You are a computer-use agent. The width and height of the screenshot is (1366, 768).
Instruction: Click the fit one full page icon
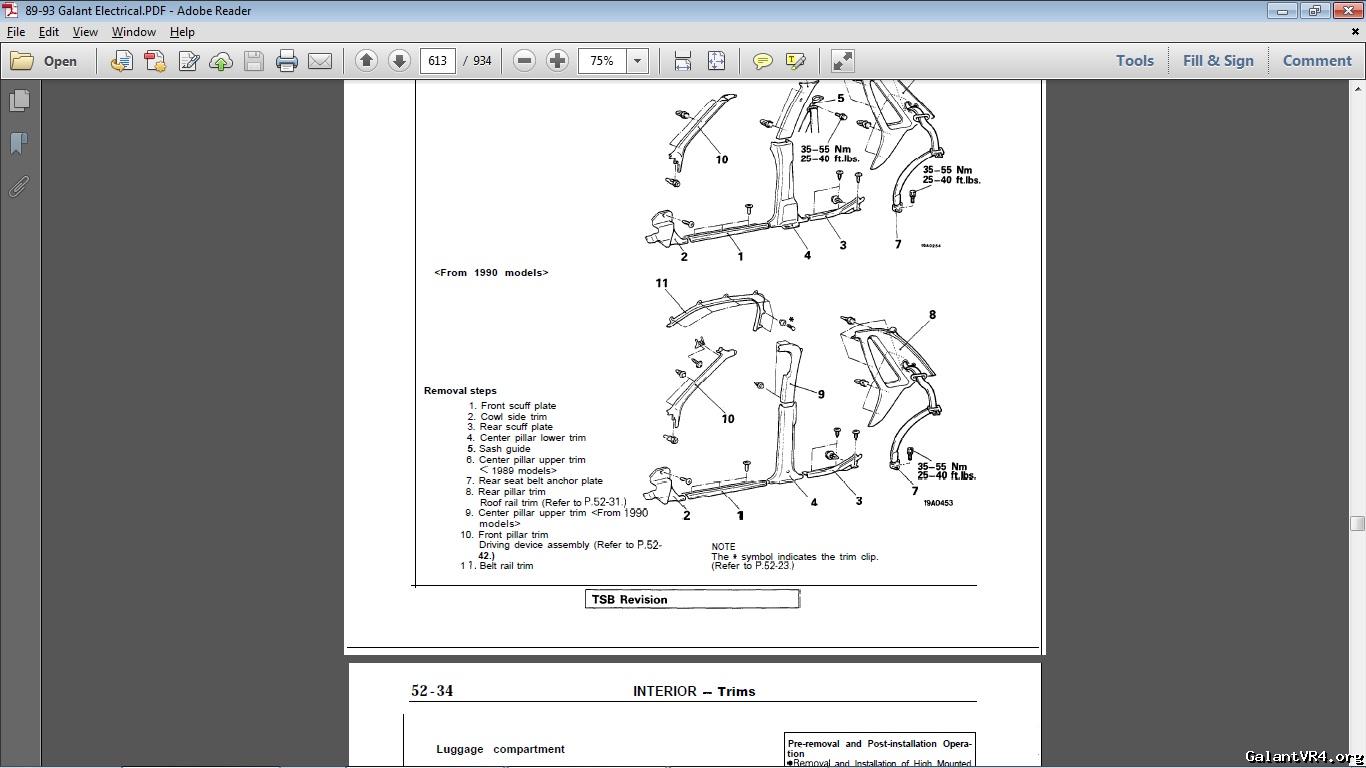(716, 61)
